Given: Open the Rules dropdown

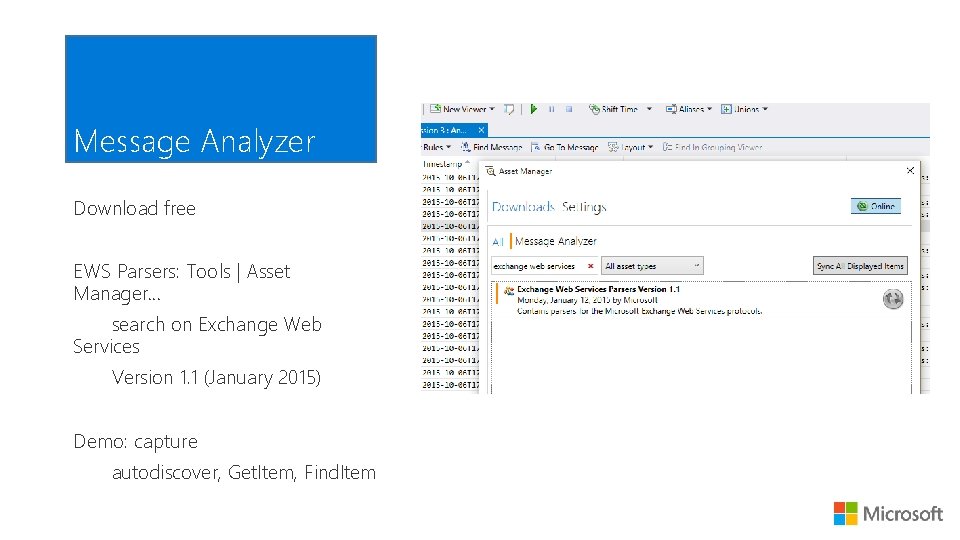Looking at the screenshot, I should click(x=437, y=147).
